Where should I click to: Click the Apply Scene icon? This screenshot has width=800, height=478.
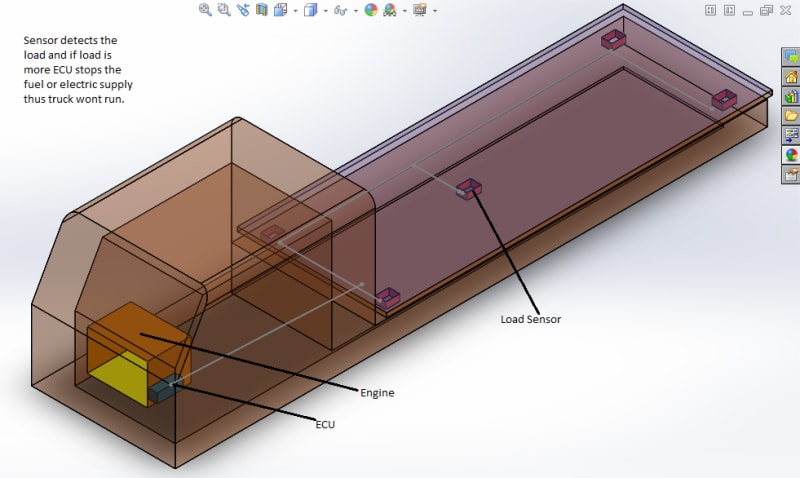pyautogui.click(x=390, y=10)
